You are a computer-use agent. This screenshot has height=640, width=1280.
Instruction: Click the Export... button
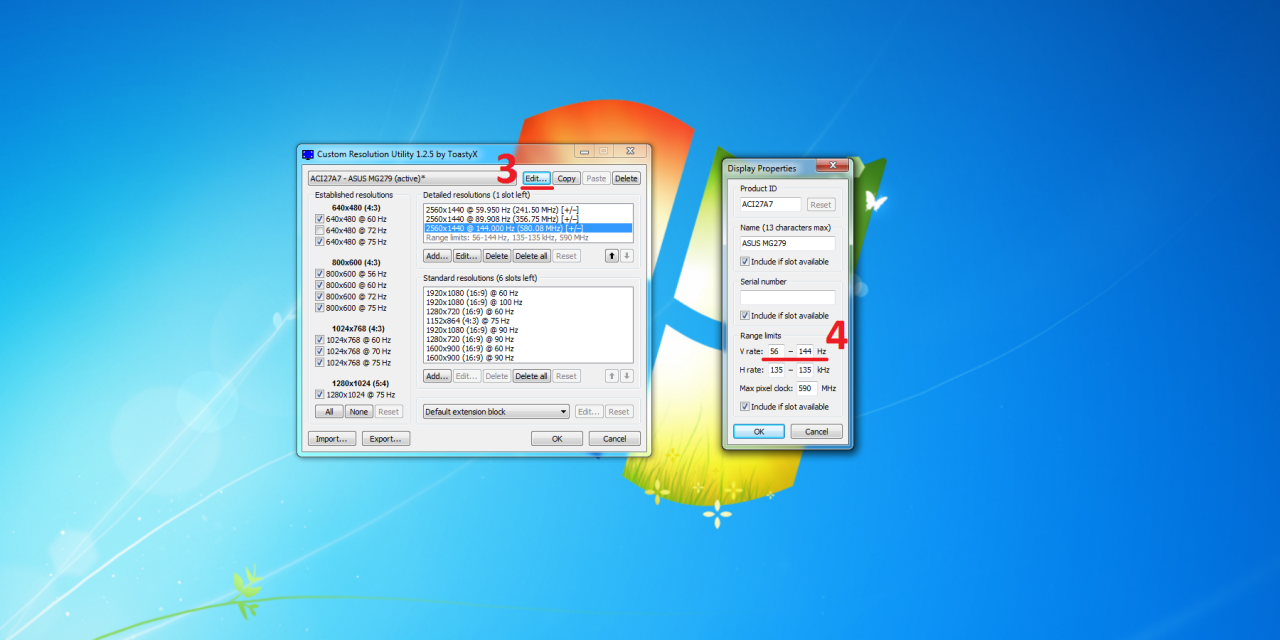tap(386, 439)
